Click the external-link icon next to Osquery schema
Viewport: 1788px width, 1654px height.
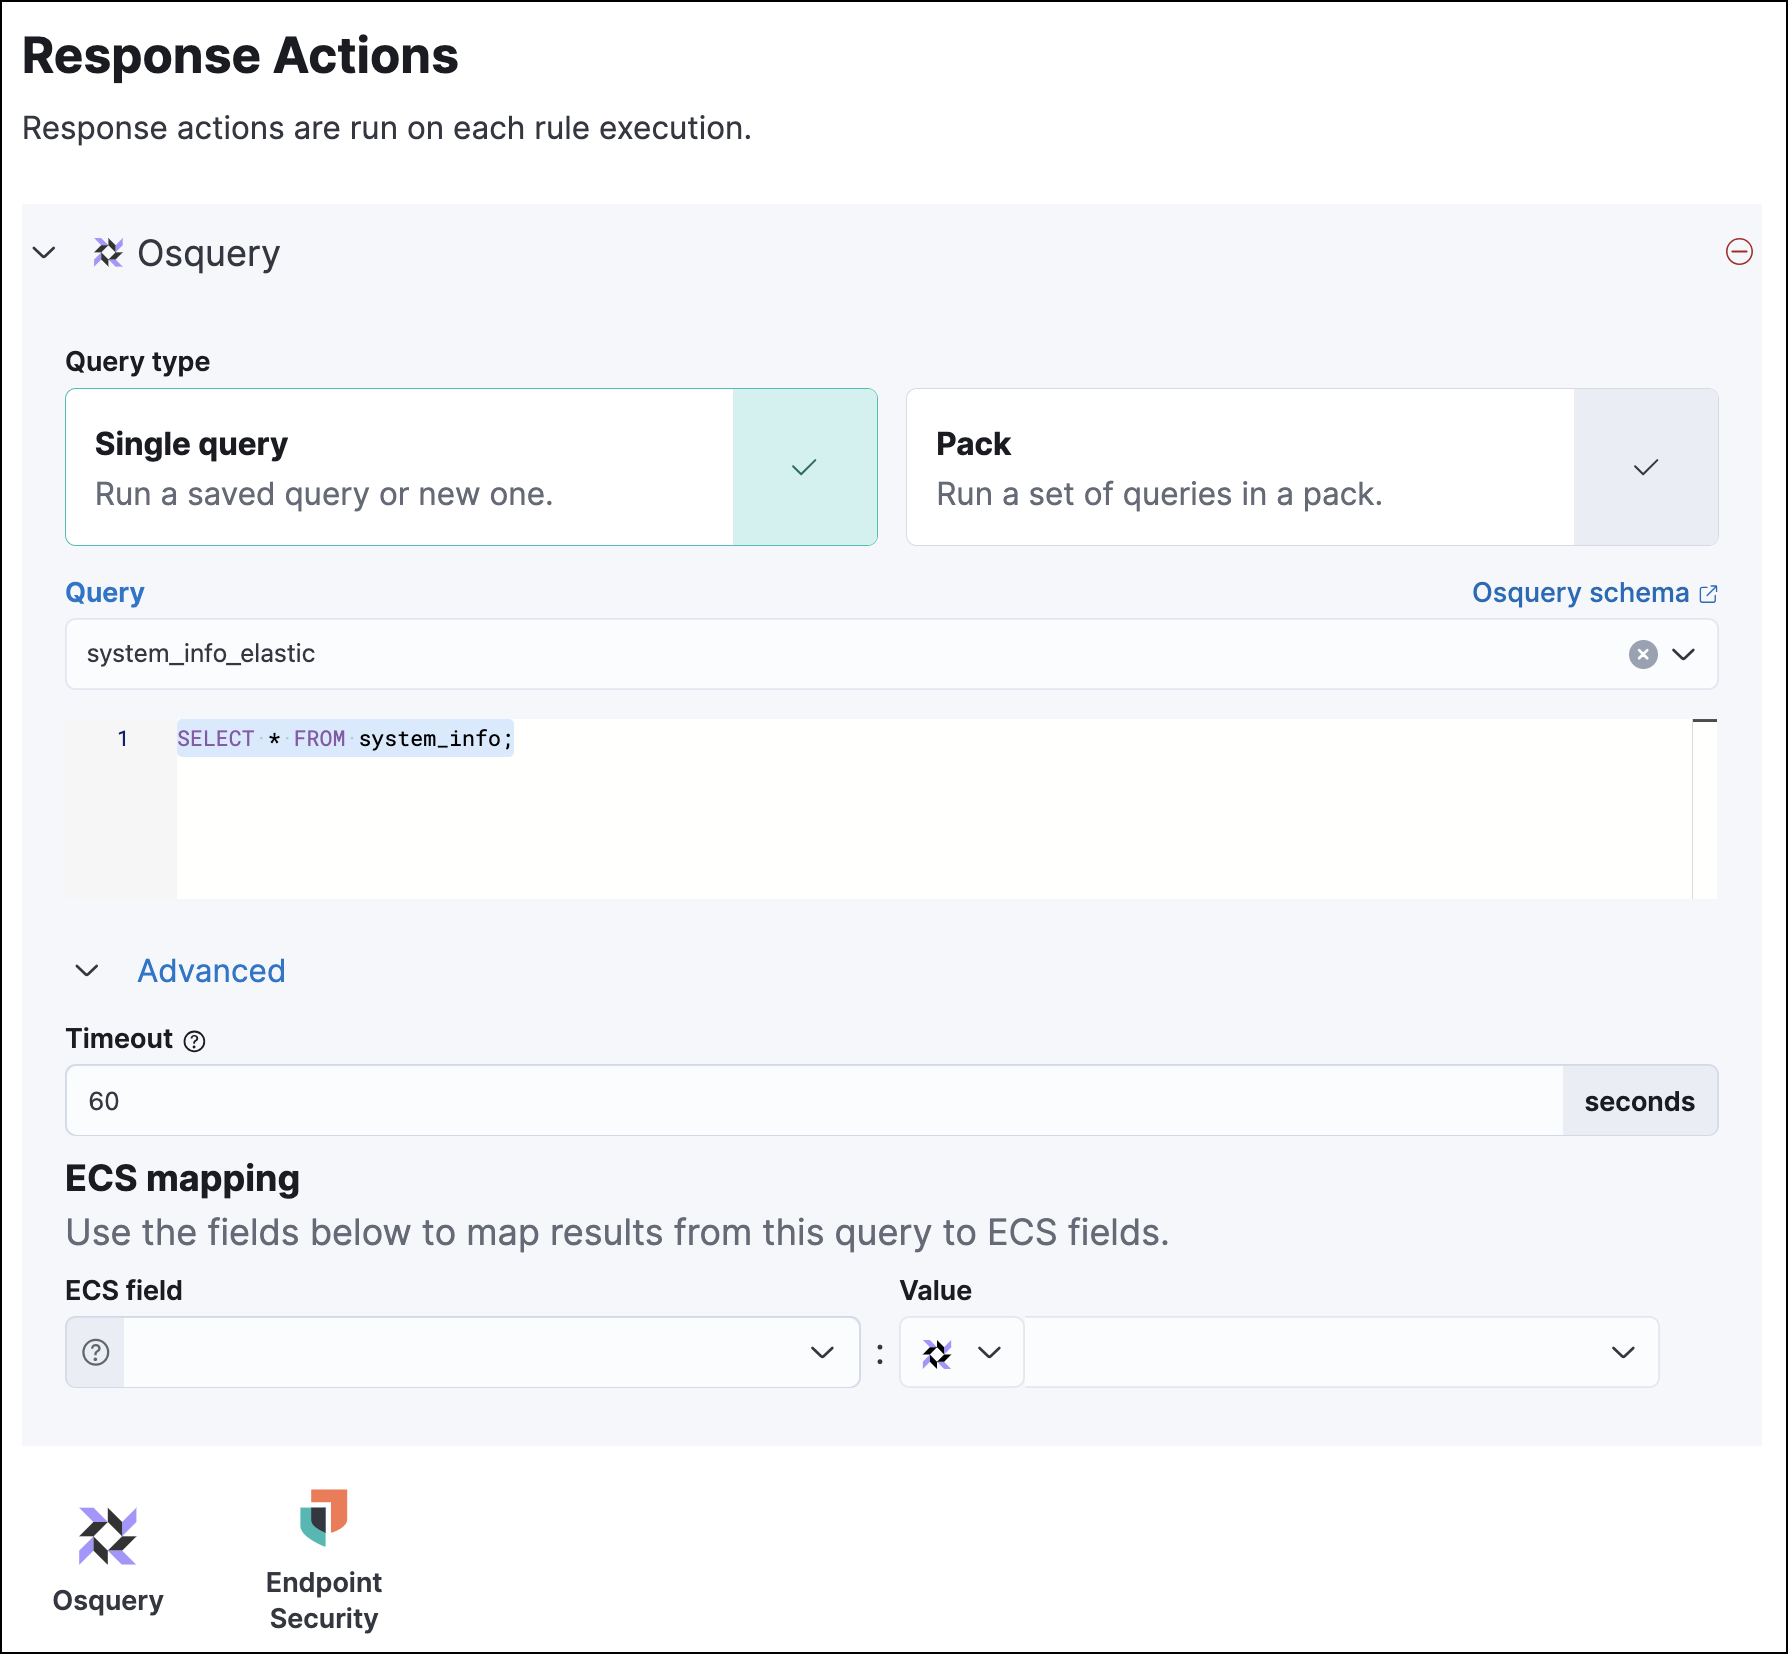coord(1709,592)
